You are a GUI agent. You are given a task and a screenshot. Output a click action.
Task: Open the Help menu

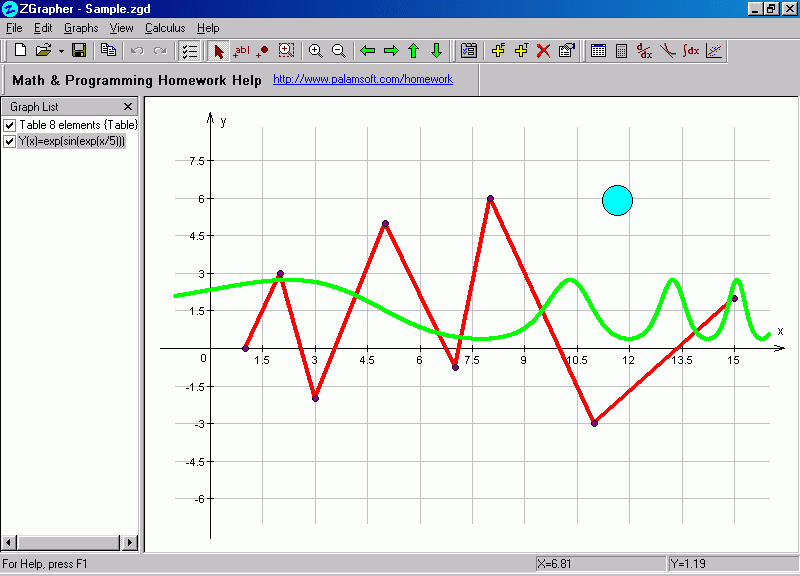[x=208, y=28]
